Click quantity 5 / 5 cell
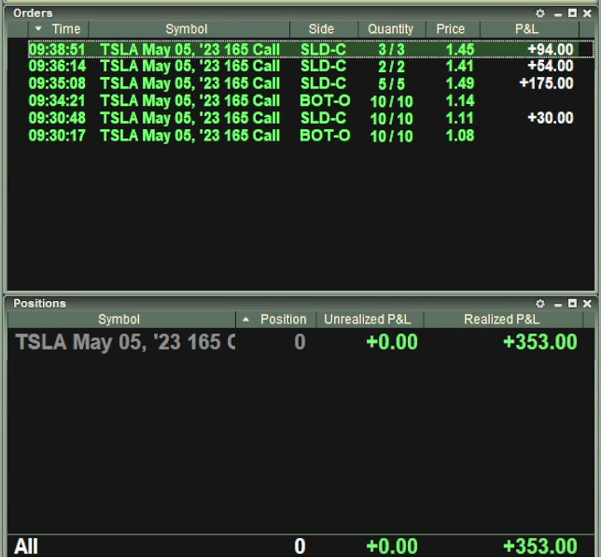Screen dimensions: 601x557 coord(391,84)
